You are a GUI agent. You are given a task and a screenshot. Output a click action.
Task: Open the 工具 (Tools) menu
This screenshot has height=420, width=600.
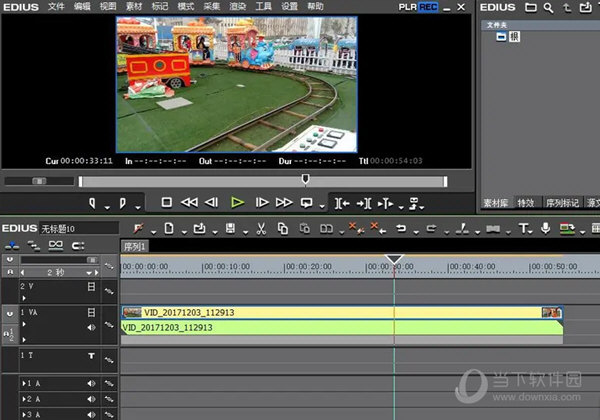263,7
